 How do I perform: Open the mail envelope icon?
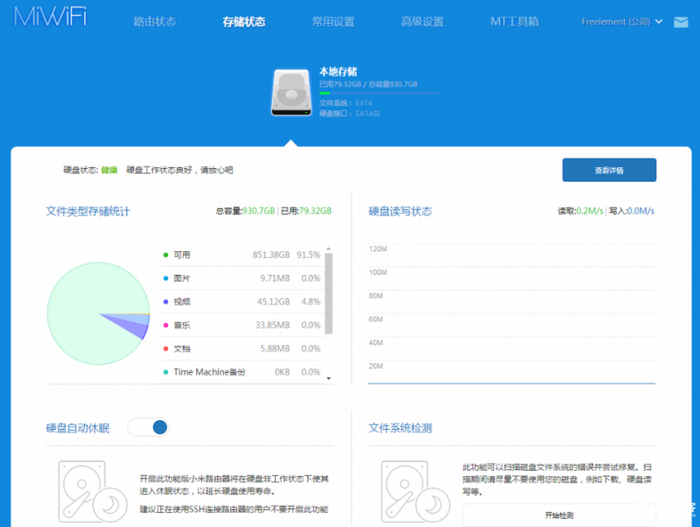[x=680, y=22]
